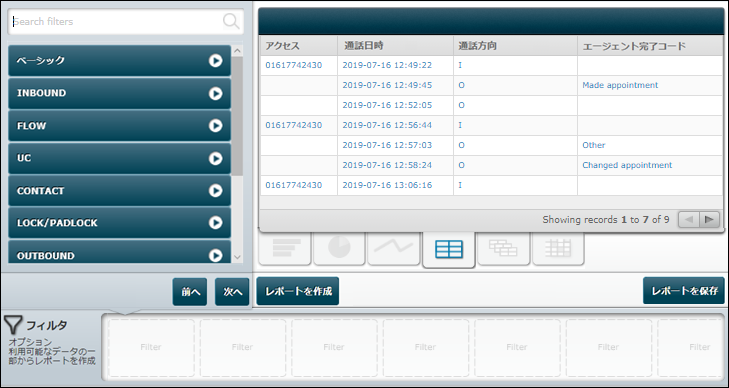Open the CONTACT filter group
The height and width of the screenshot is (388, 729).
pos(119,191)
